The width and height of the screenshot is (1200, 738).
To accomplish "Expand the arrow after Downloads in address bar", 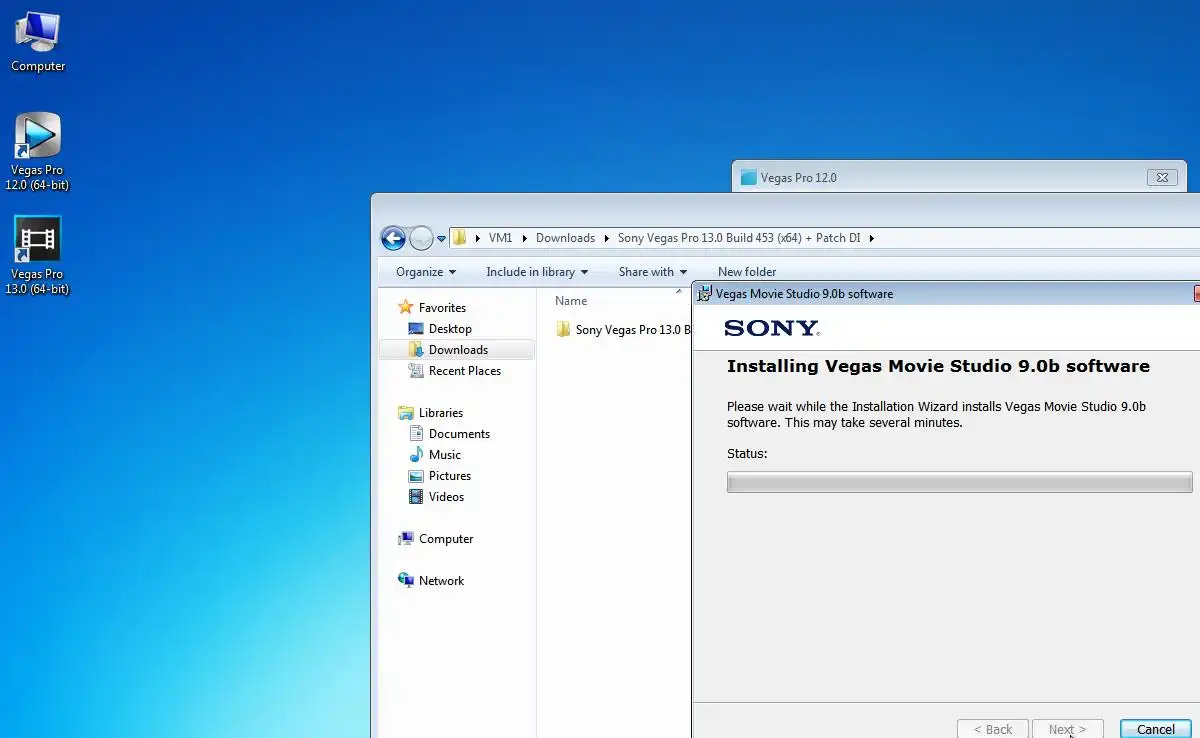I will click(x=606, y=238).
